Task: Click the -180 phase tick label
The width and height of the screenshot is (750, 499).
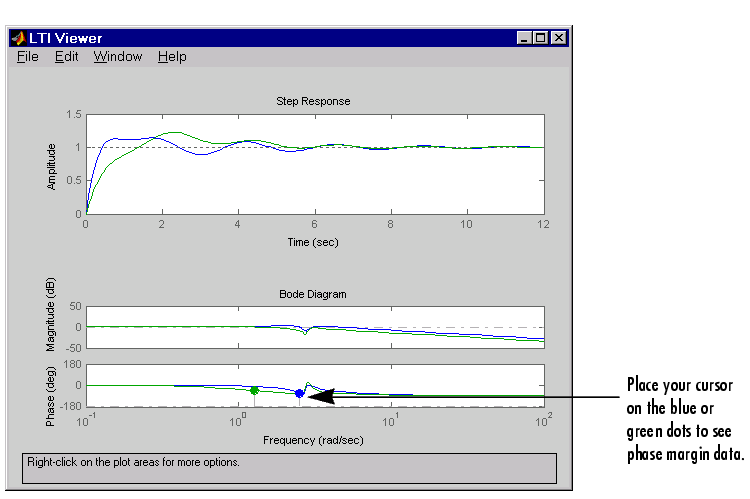Action: (x=70, y=406)
